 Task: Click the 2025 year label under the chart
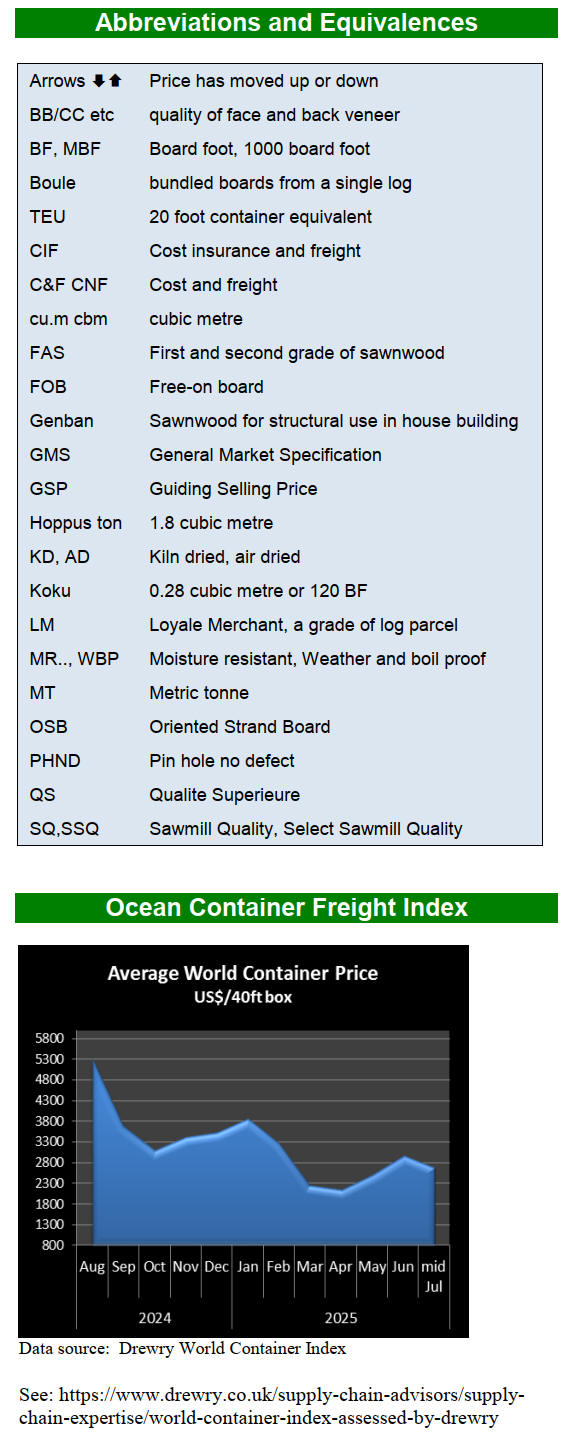pyautogui.click(x=340, y=1317)
